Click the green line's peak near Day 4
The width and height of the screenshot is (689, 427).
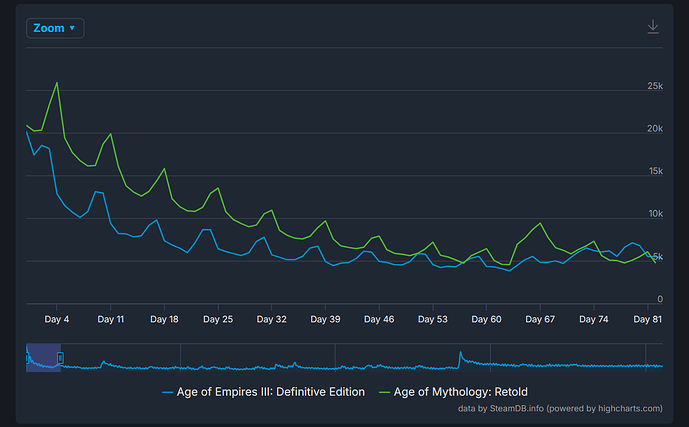tap(57, 83)
